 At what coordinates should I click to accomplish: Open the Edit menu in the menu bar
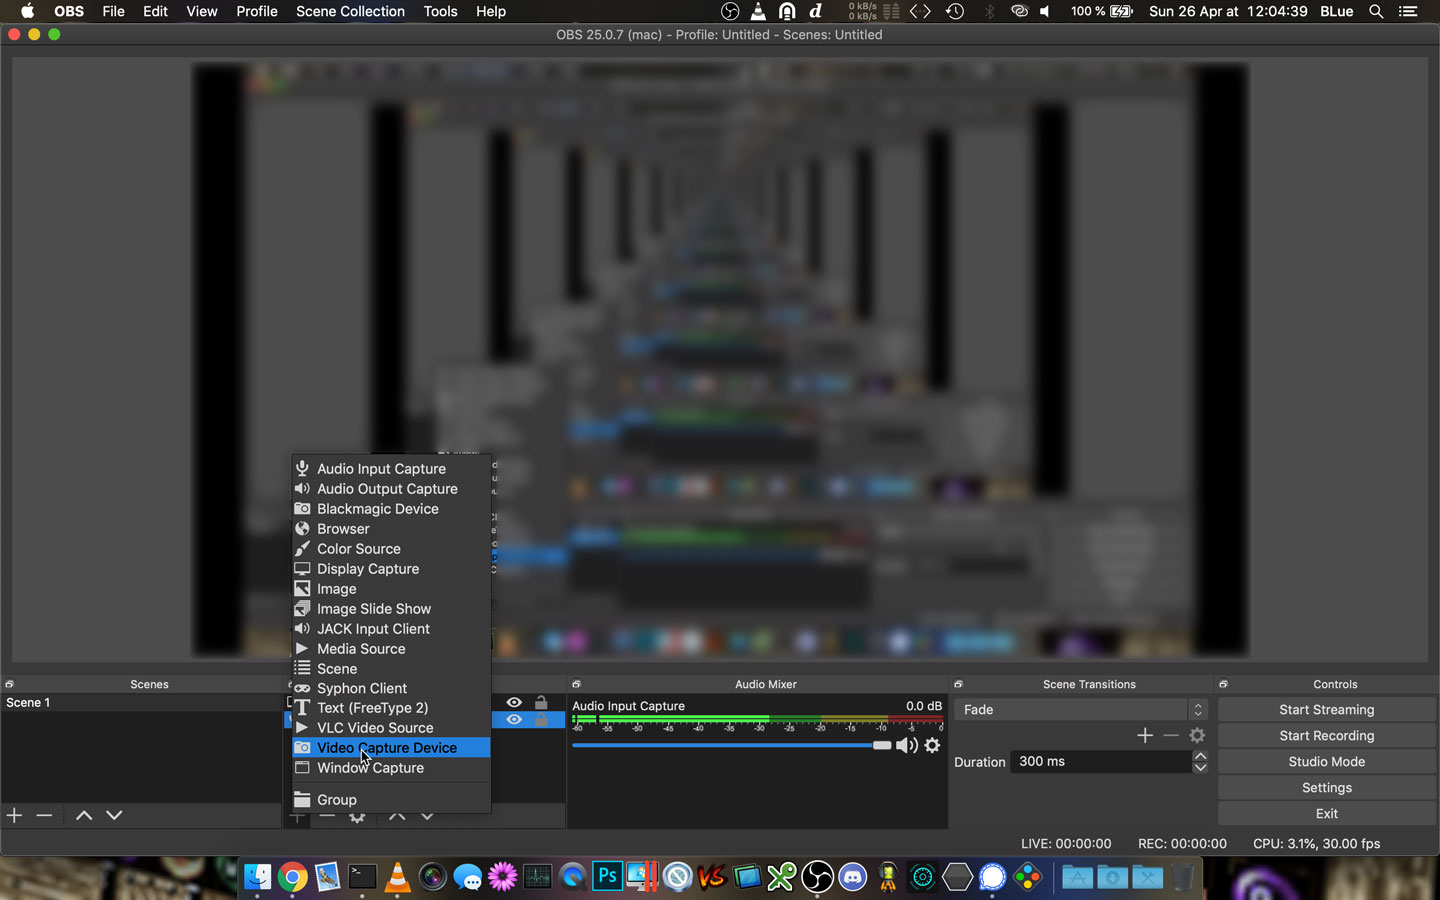click(x=155, y=11)
